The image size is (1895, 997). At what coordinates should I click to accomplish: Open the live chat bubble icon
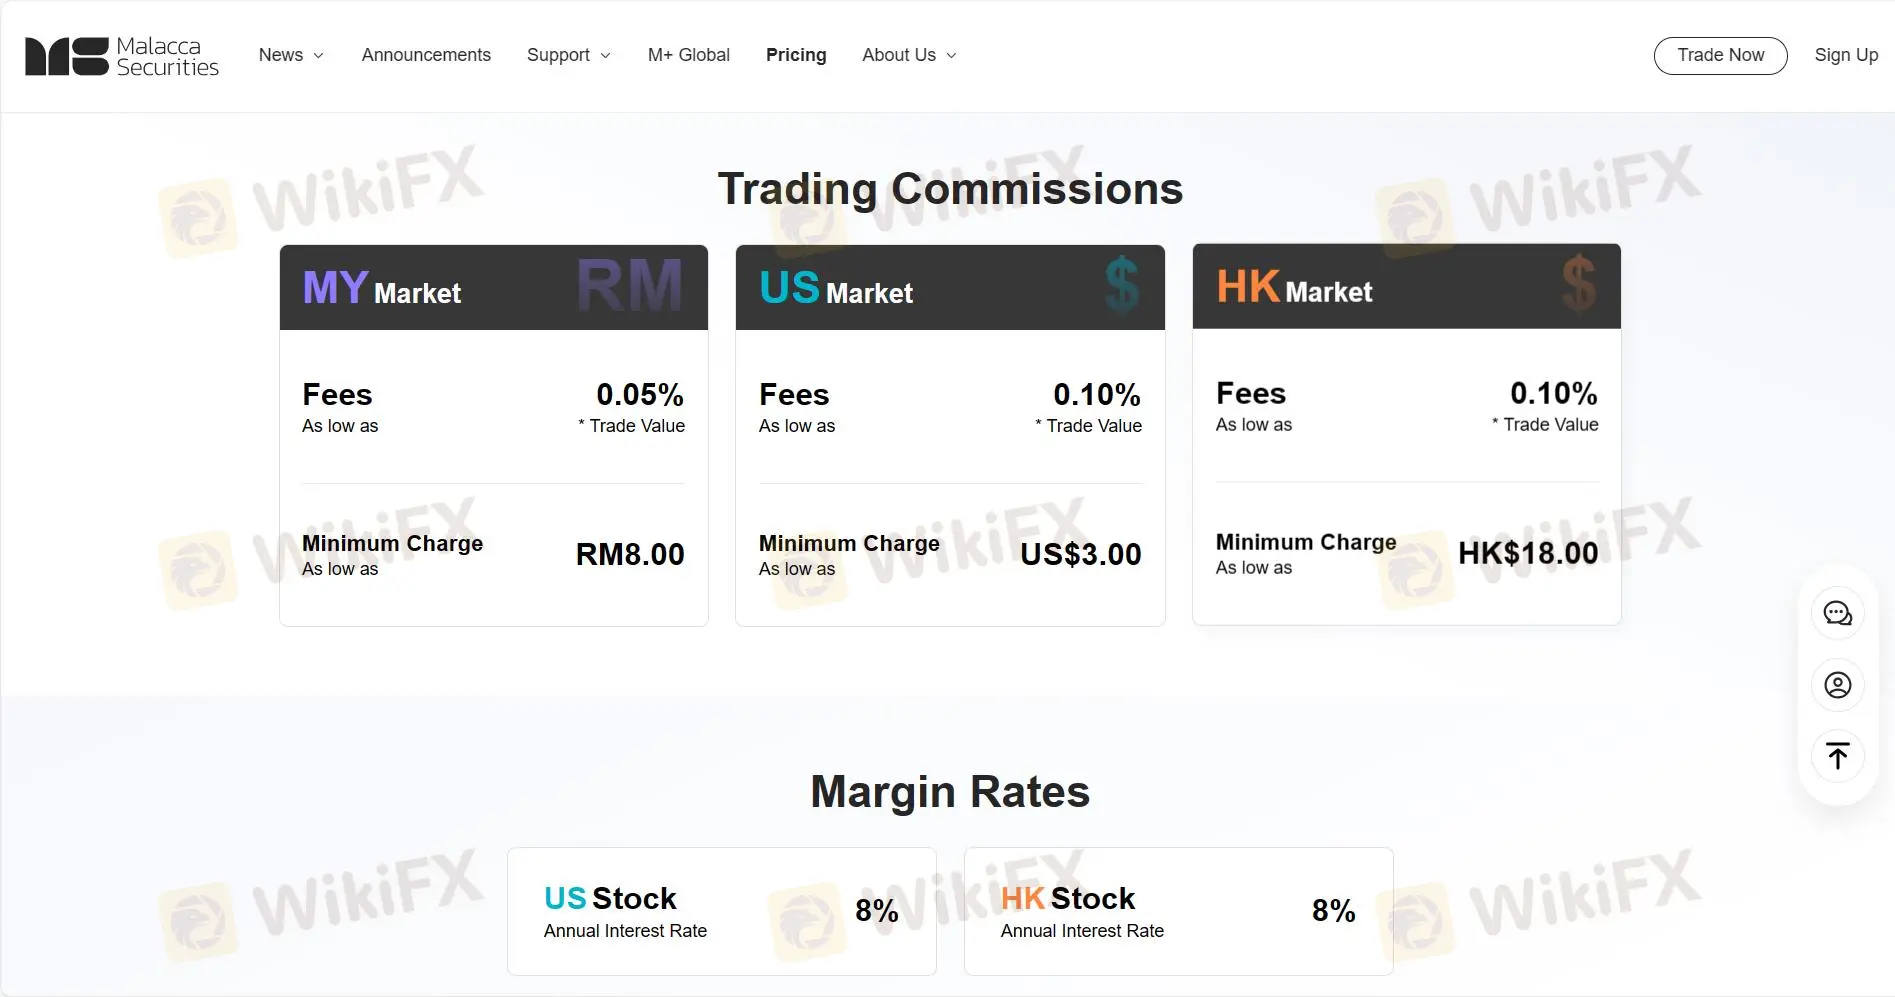1837,613
